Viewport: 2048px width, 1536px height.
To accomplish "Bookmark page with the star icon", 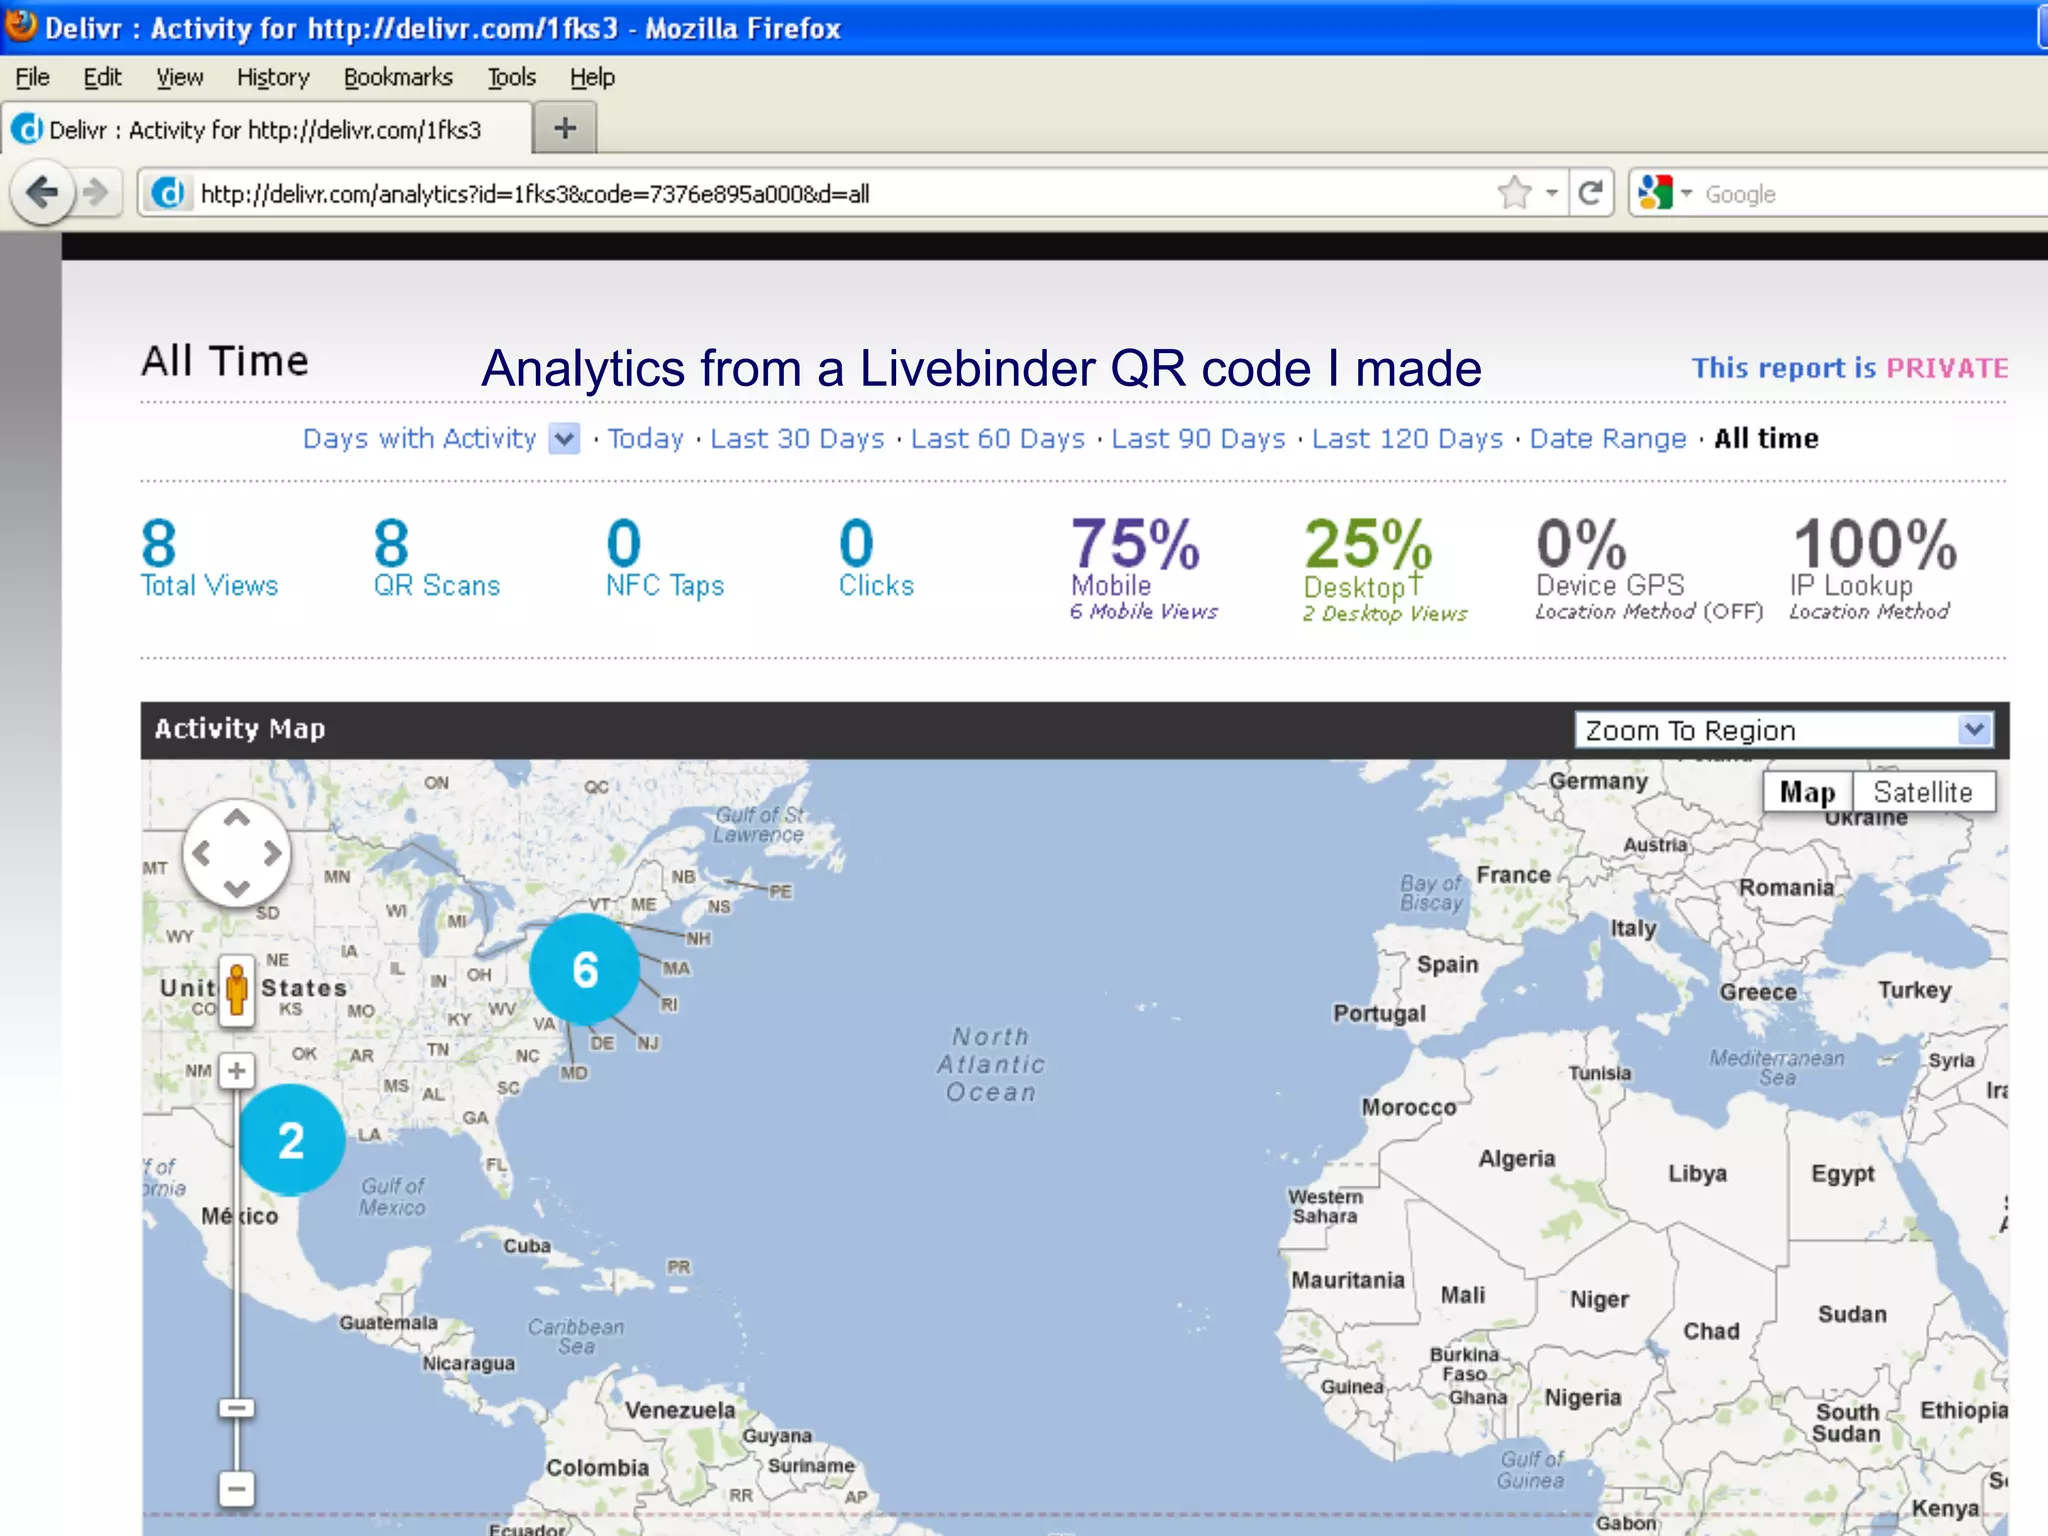I will [x=1515, y=192].
